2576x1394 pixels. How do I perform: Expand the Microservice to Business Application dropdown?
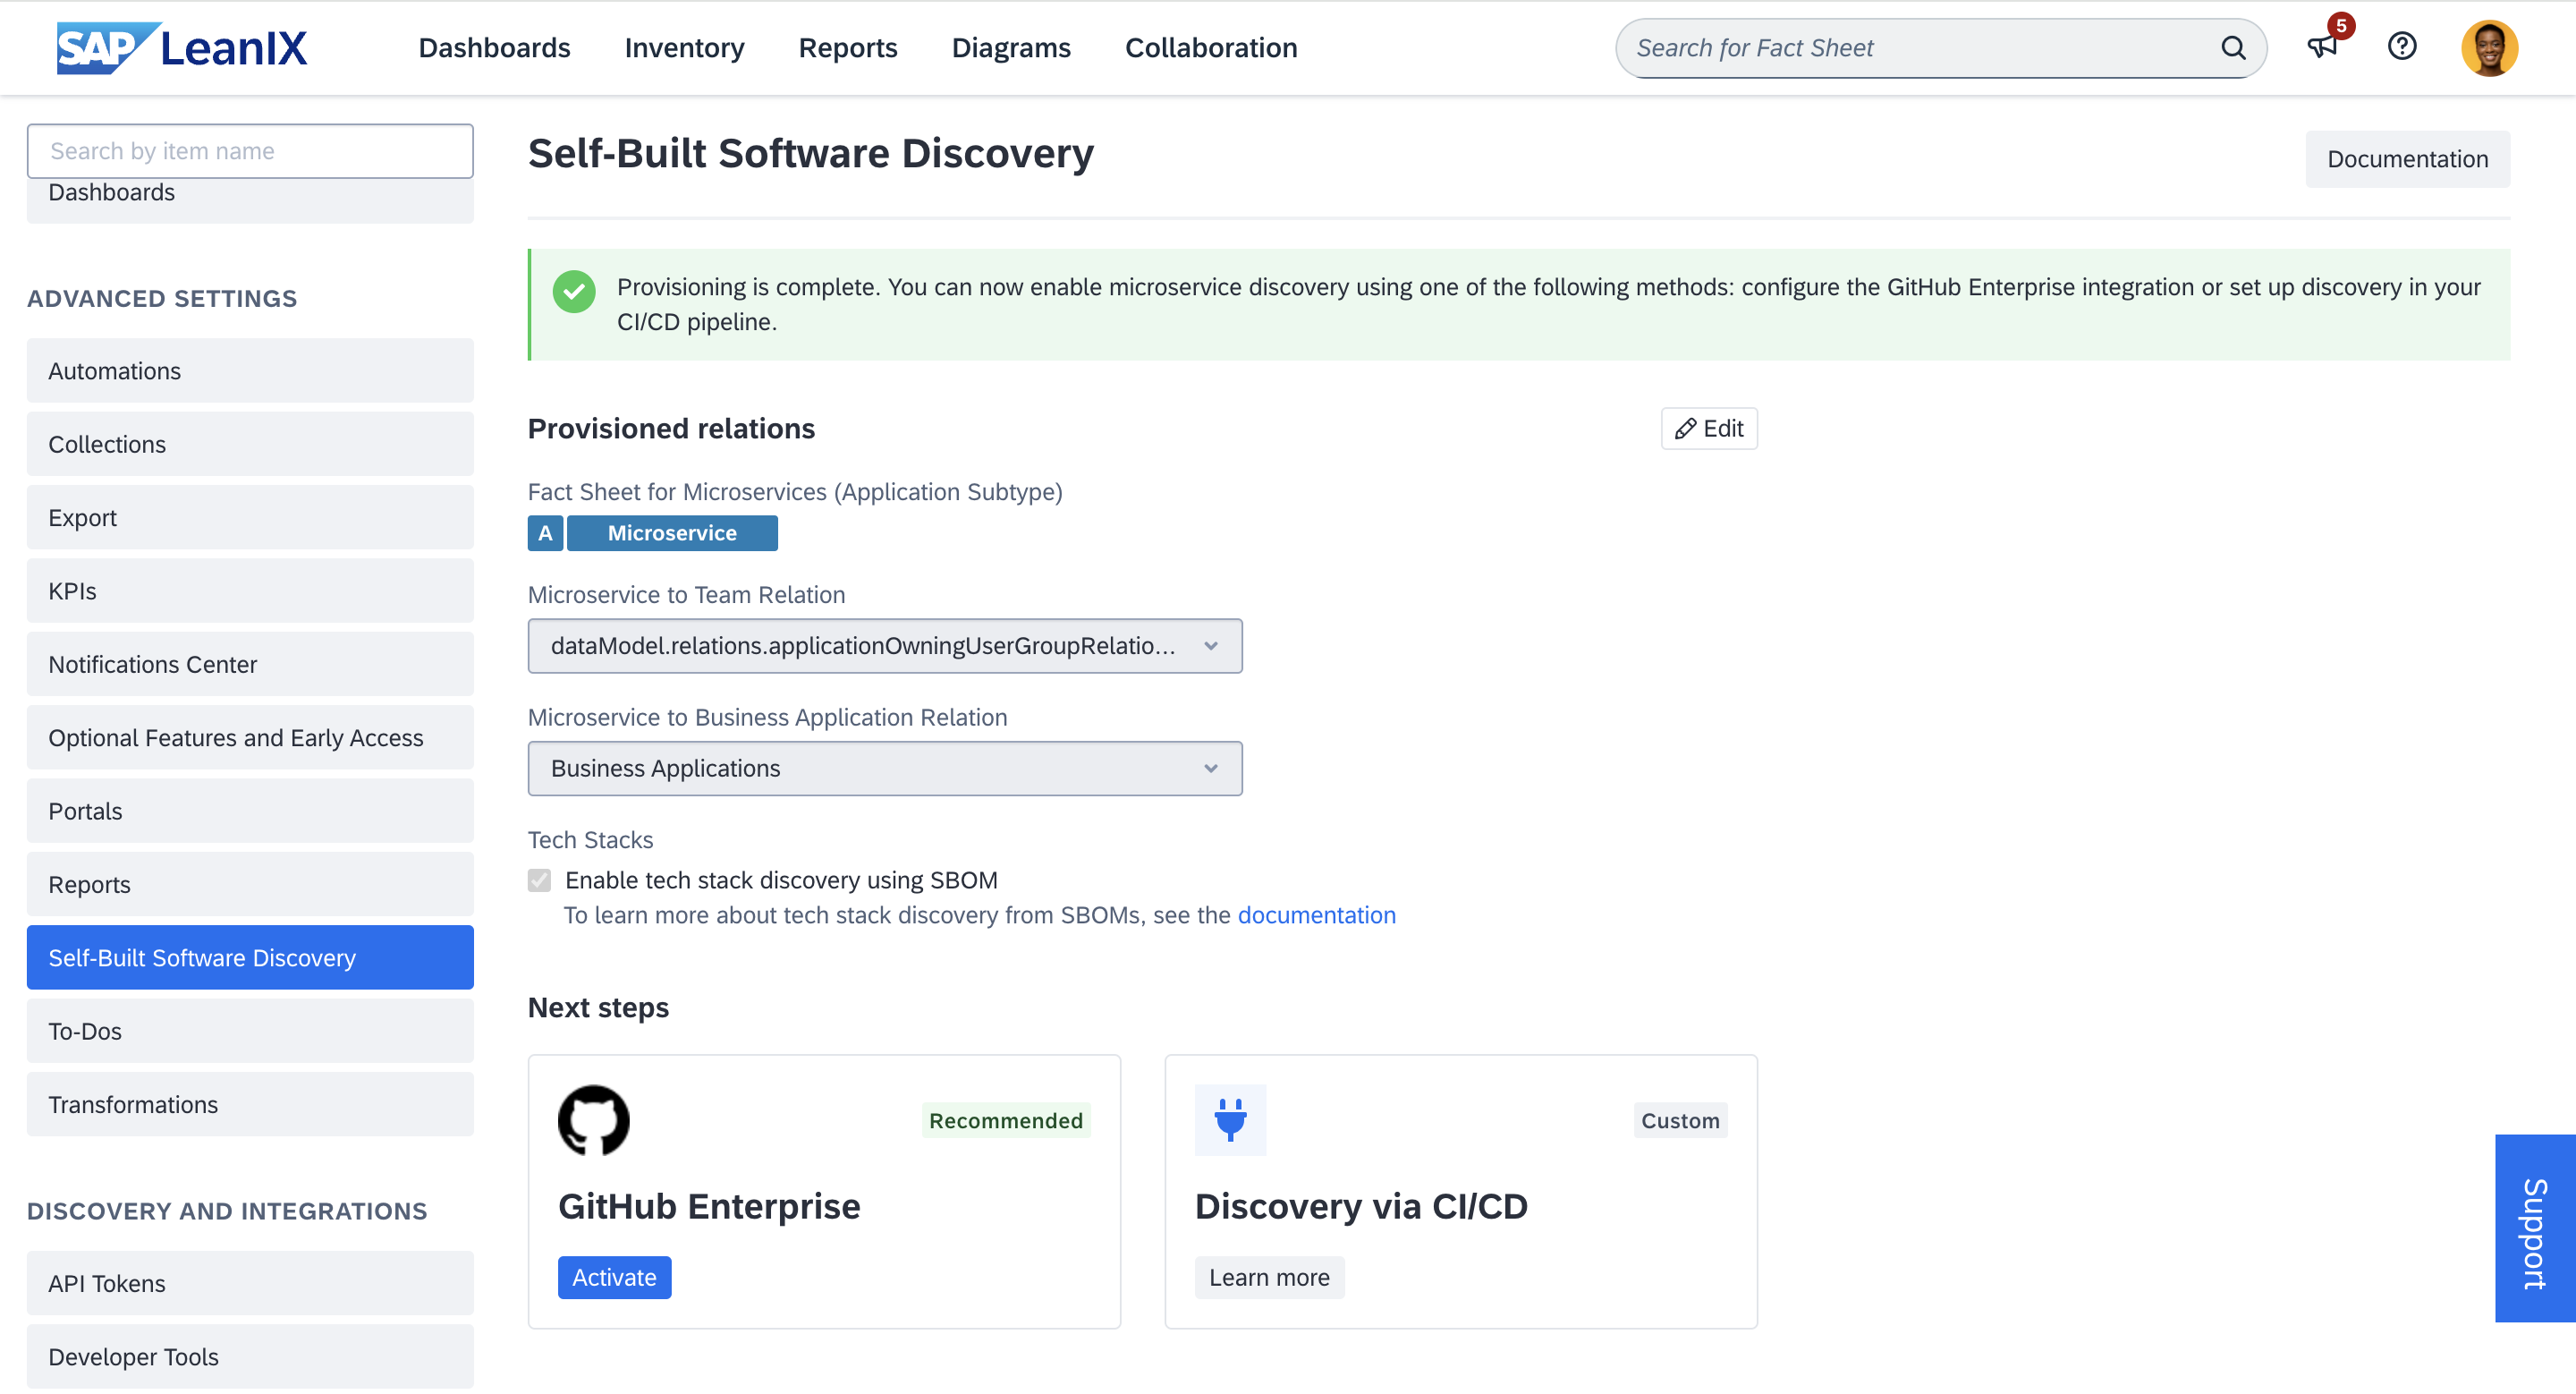(1212, 768)
